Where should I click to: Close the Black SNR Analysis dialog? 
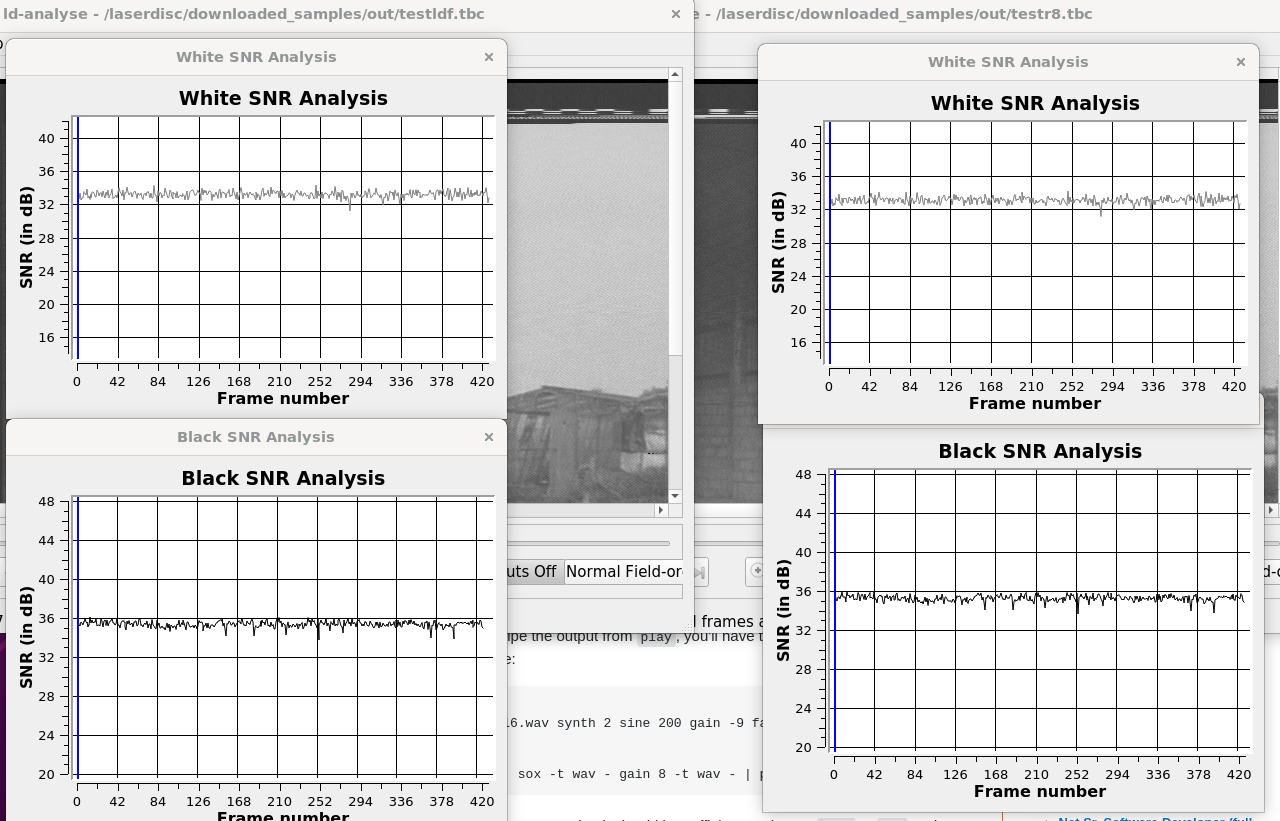489,437
